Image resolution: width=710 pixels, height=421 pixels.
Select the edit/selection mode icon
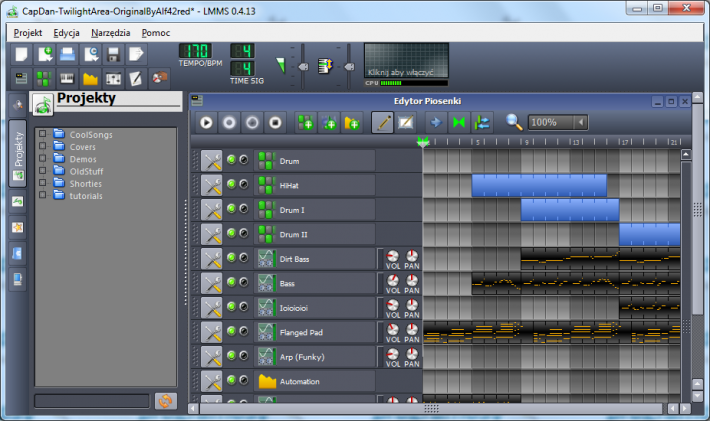pos(406,122)
